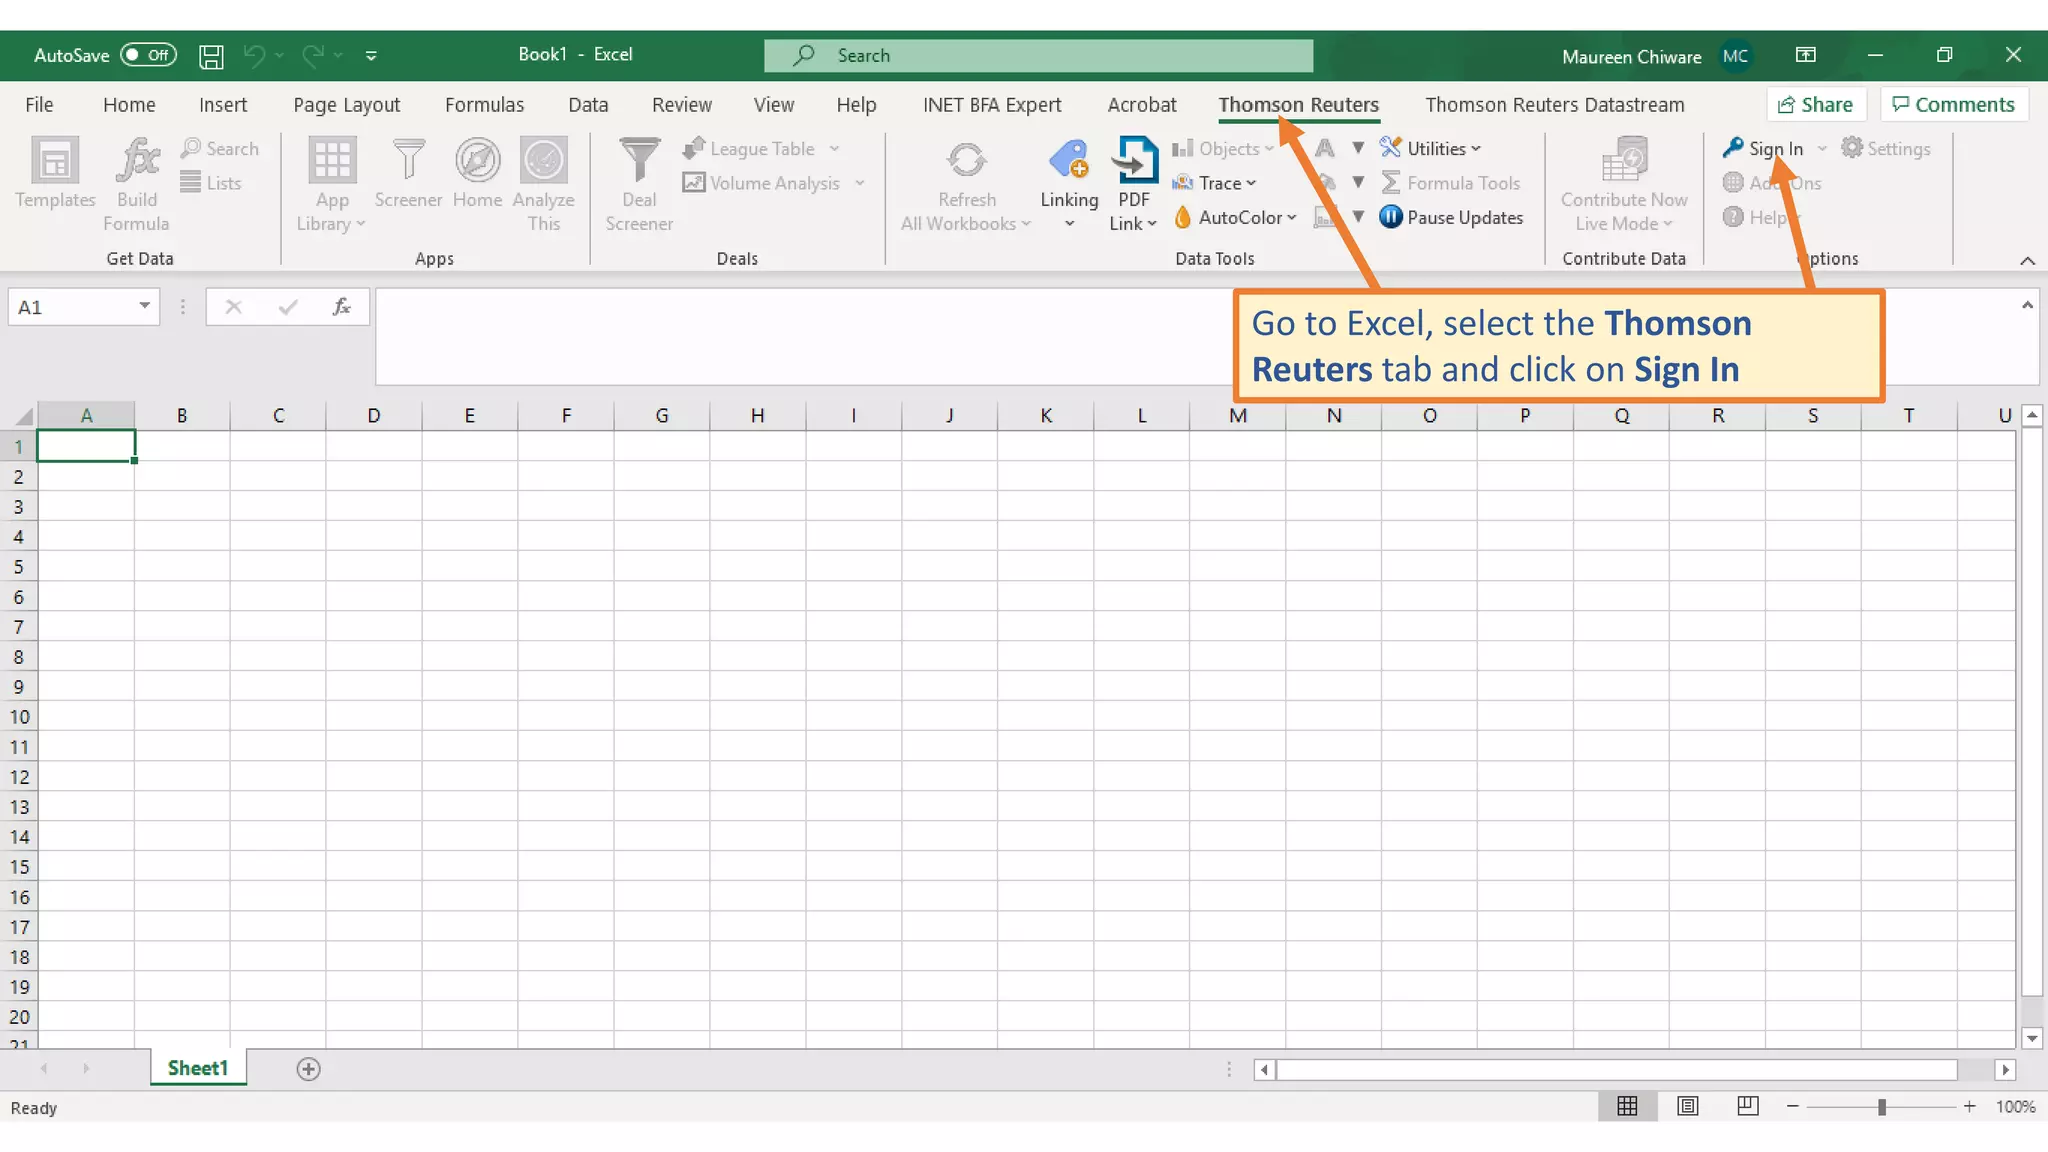Click League Table icon
Screen dimensions: 2048x1152
click(694, 148)
